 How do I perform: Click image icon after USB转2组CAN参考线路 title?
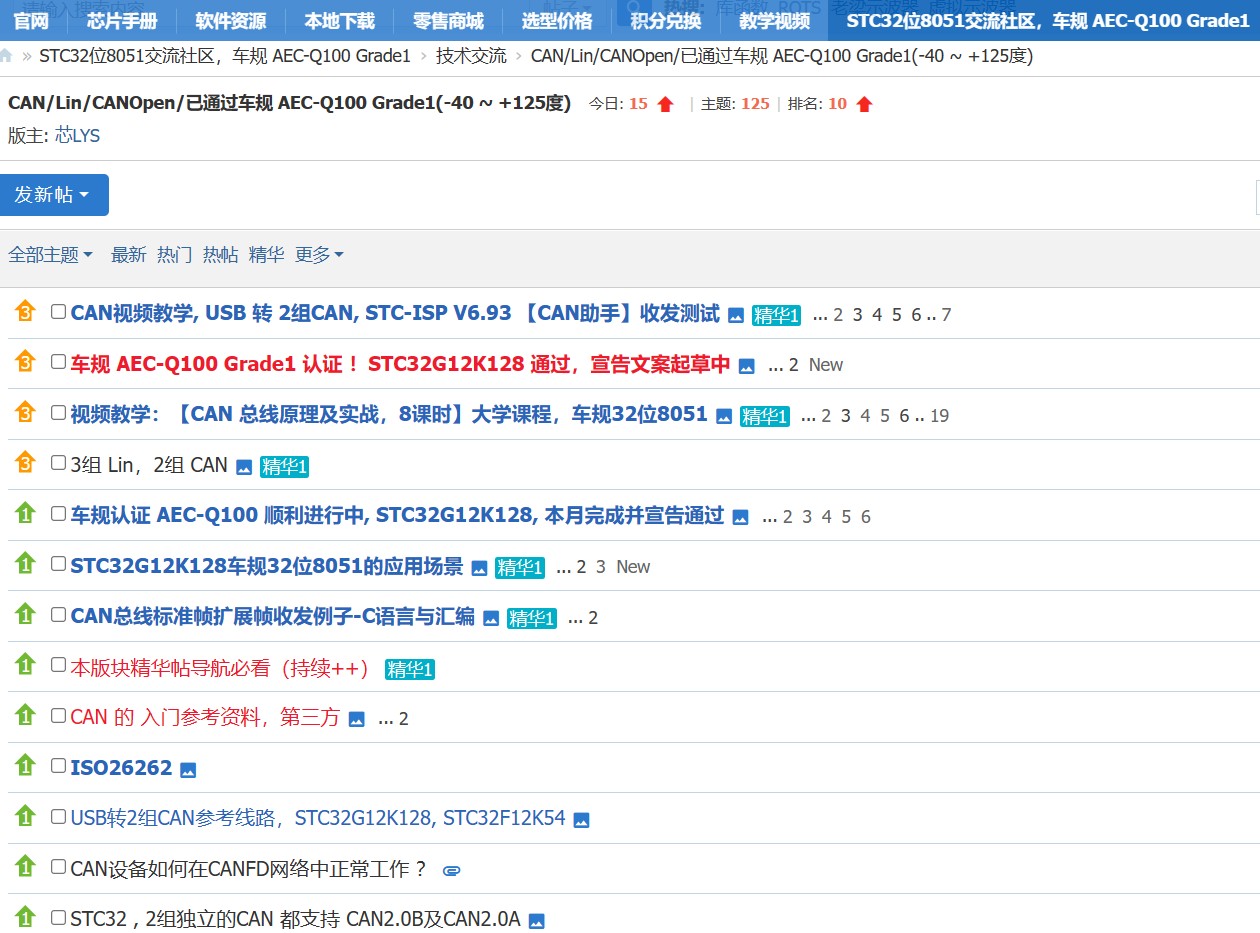(581, 821)
